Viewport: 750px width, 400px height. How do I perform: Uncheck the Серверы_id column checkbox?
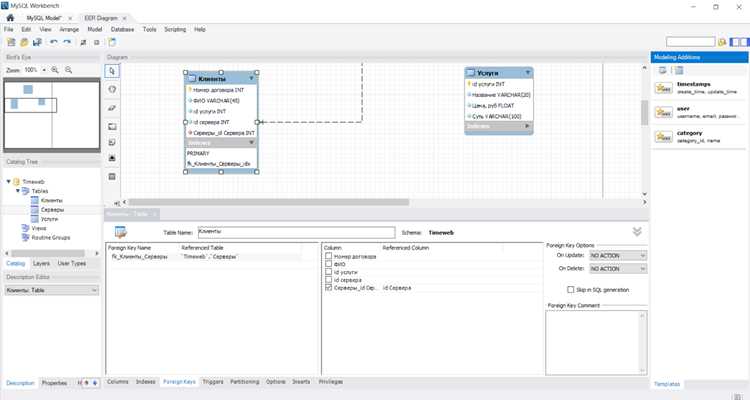pos(329,288)
